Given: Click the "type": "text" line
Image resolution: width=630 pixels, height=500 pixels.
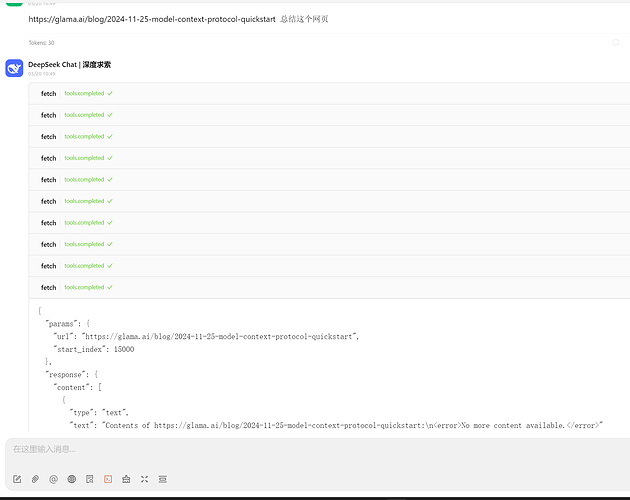Looking at the screenshot, I should click(99, 413).
